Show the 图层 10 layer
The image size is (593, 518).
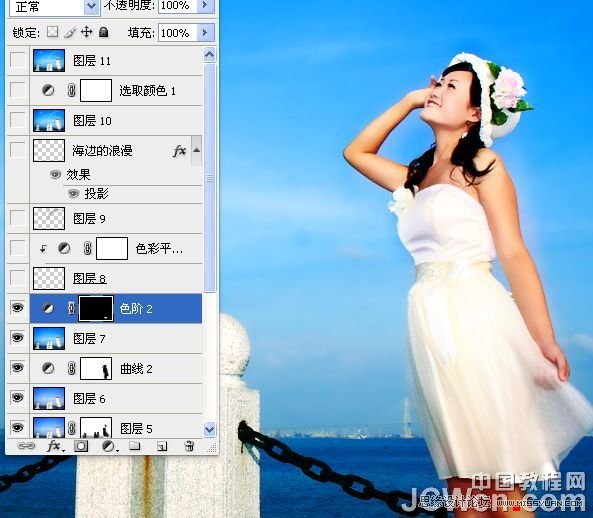point(17,120)
